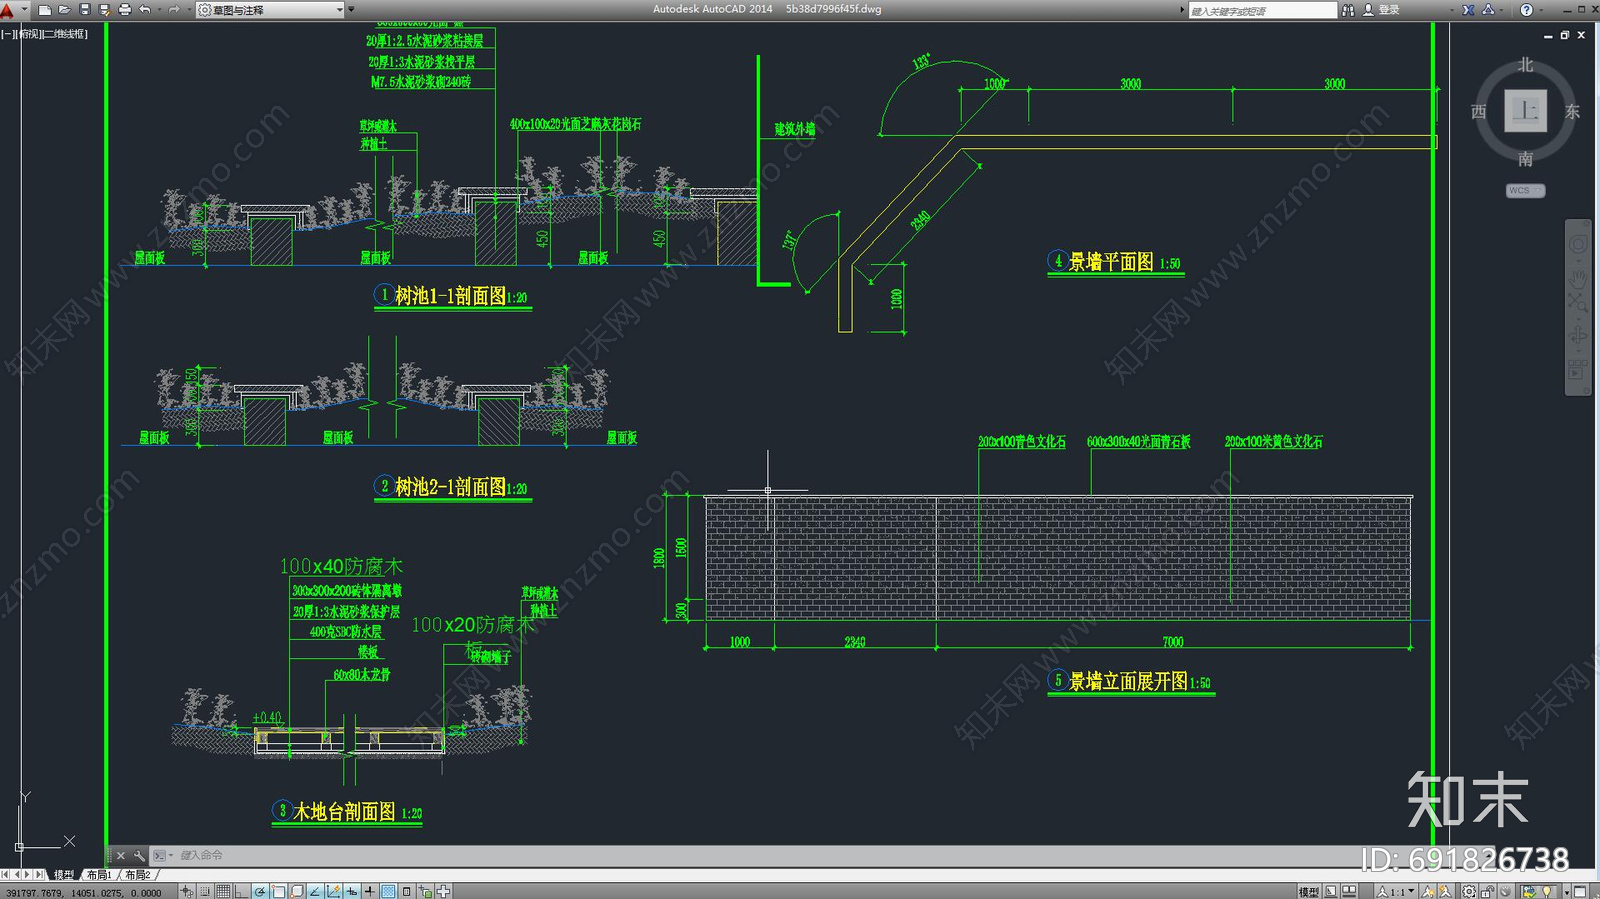Click the New drawing icon

click(45, 10)
